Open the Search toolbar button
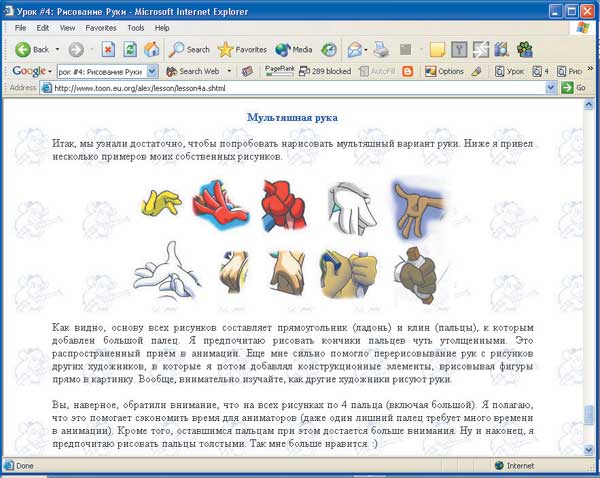The height and width of the screenshot is (478, 600). tap(189, 50)
